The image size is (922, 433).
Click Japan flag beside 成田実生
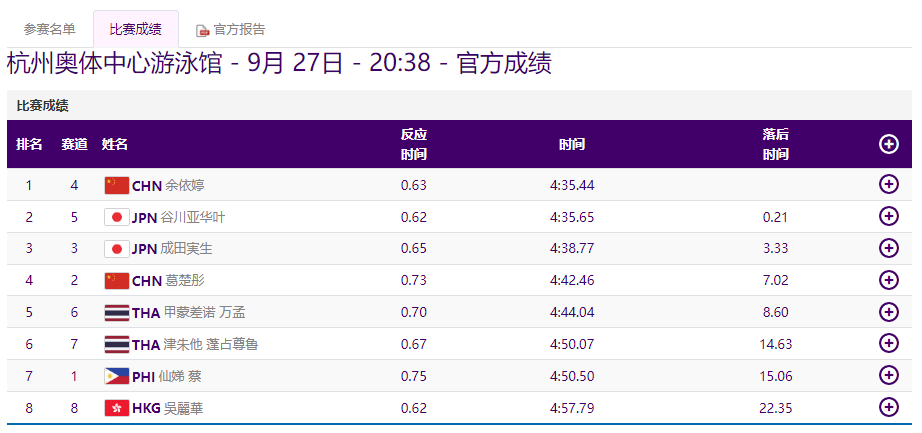coord(117,249)
